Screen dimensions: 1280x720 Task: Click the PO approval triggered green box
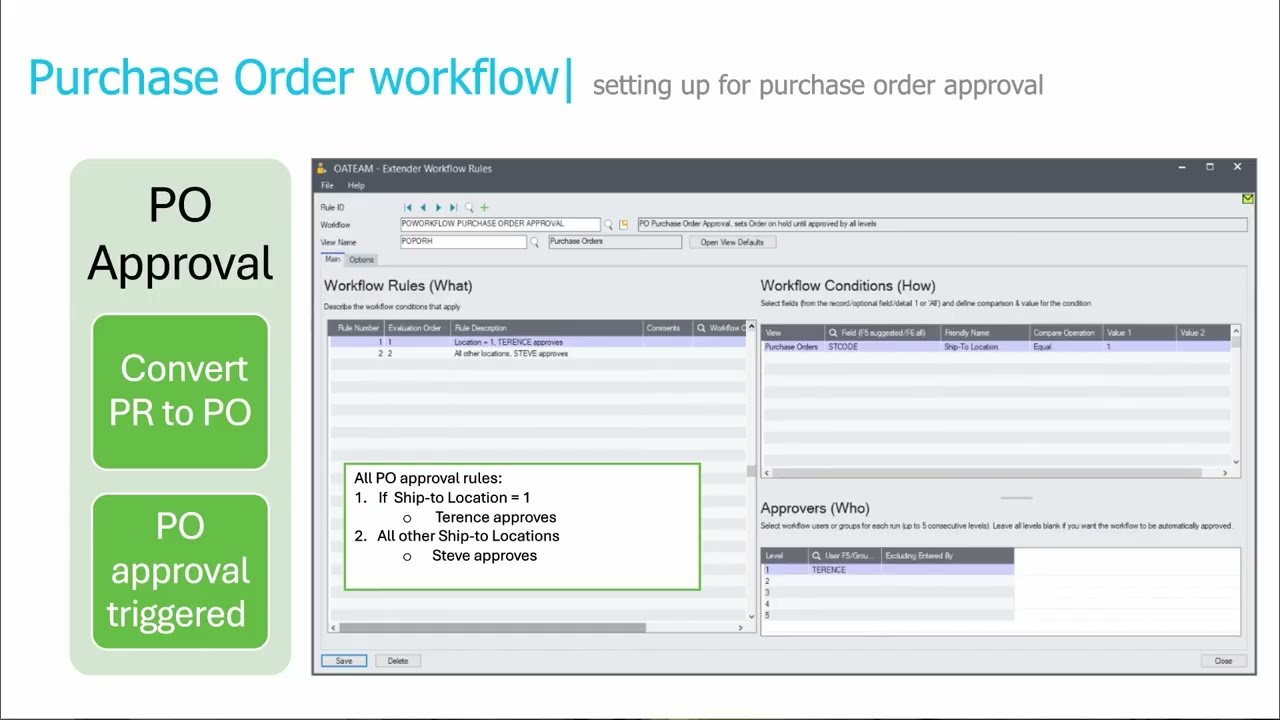(180, 571)
